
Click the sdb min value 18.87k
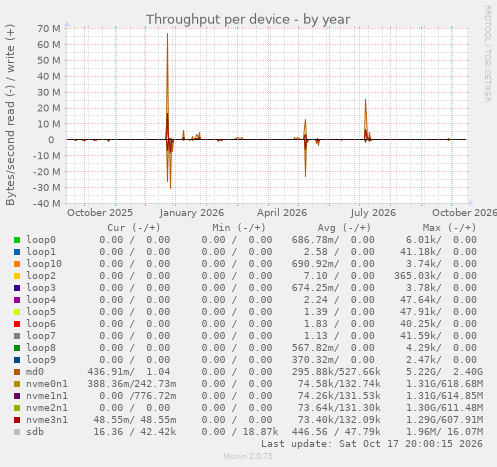tap(260, 432)
